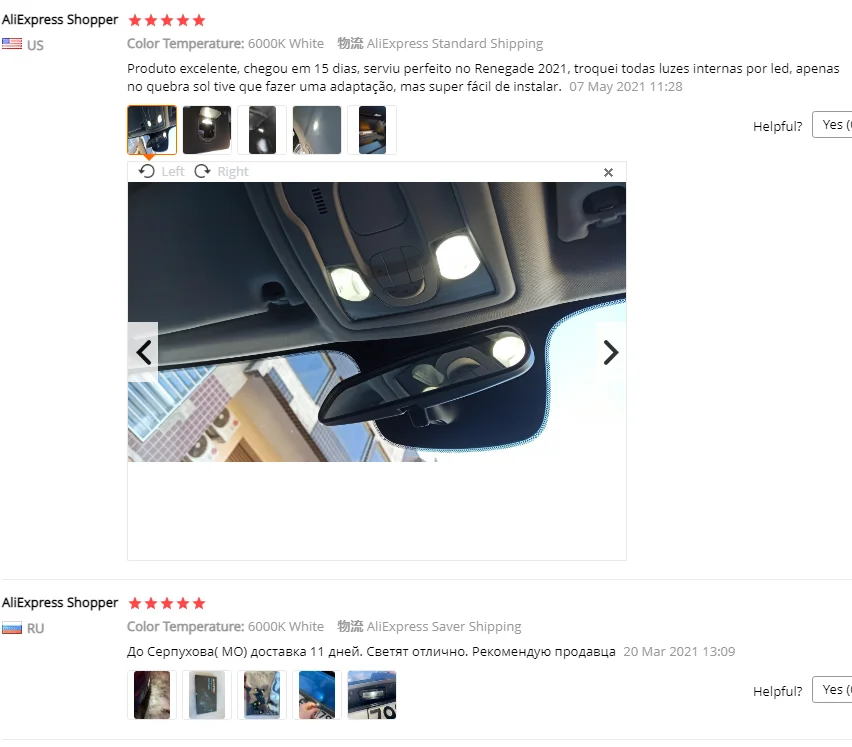Open first thumbnail of the RU review
This screenshot has width=852, height=747.
coord(152,695)
